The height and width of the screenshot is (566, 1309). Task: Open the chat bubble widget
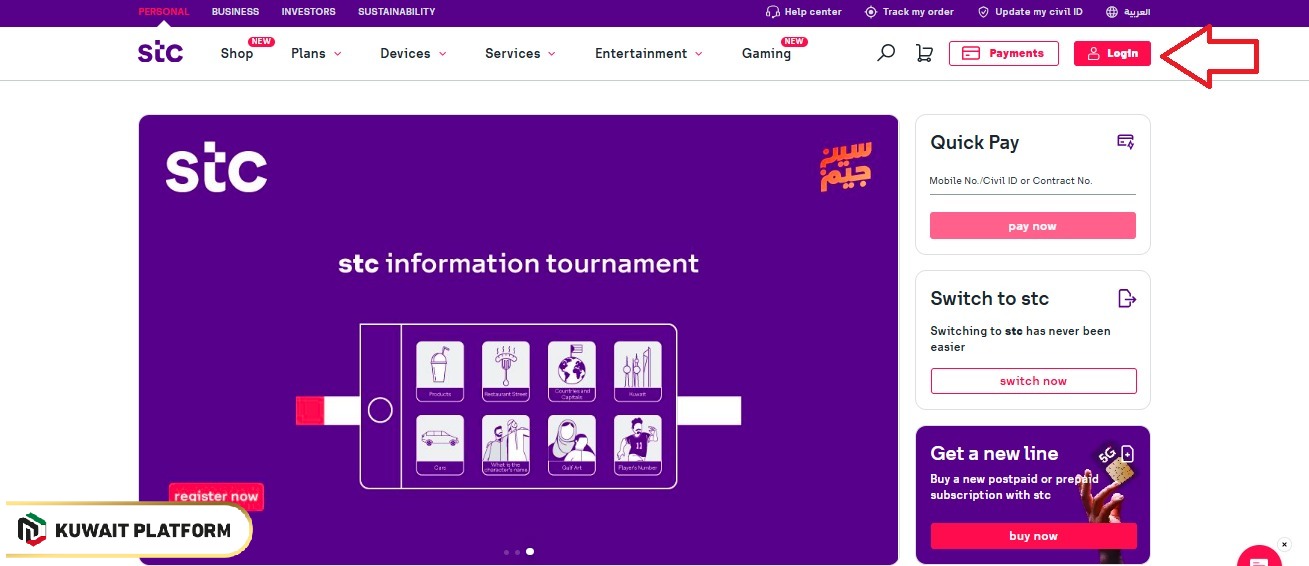click(x=1258, y=556)
